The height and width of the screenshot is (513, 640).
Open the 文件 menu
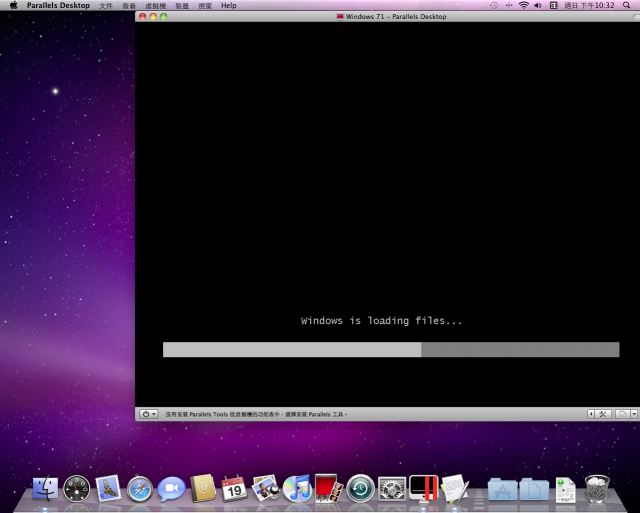click(106, 6)
